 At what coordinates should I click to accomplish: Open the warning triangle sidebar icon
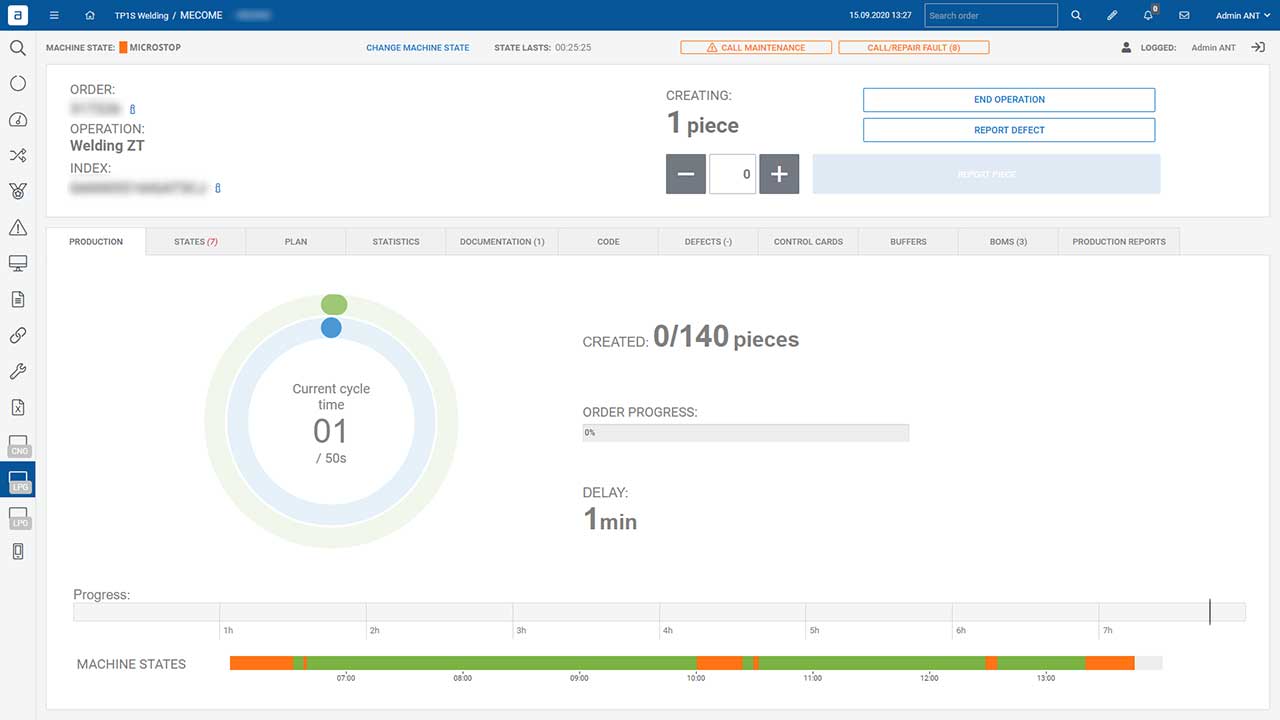(17, 227)
